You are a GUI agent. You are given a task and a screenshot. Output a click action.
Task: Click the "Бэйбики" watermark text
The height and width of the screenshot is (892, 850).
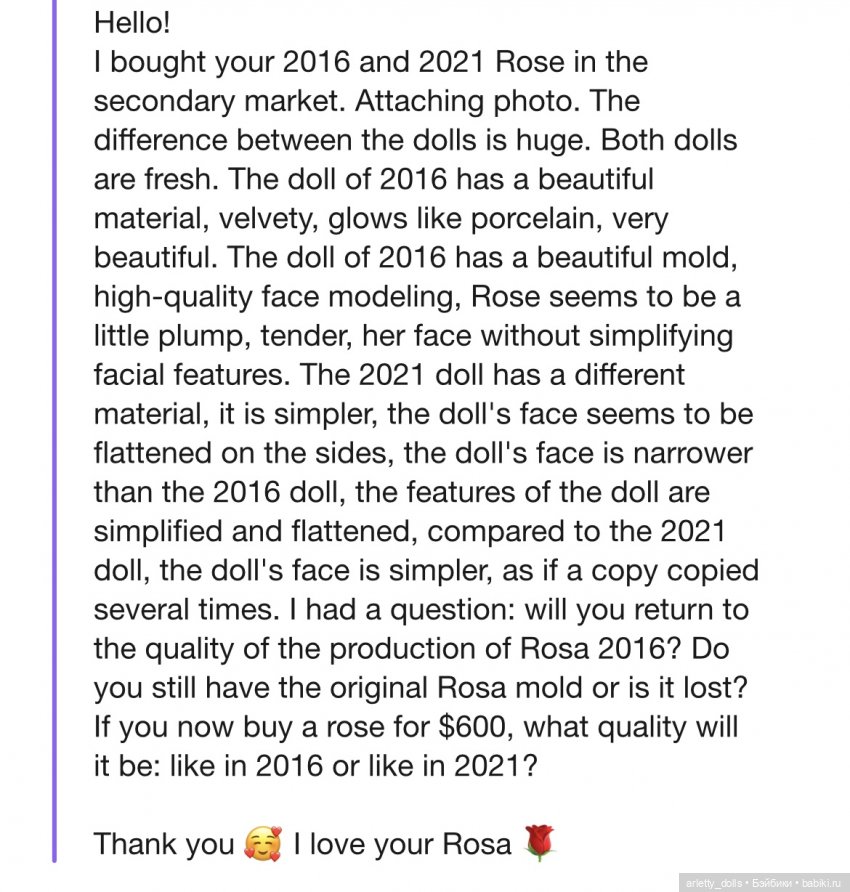[774, 882]
